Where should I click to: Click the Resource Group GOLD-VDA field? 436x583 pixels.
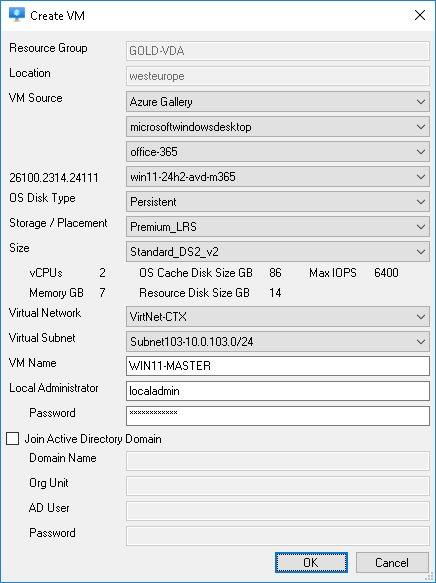coord(278,51)
